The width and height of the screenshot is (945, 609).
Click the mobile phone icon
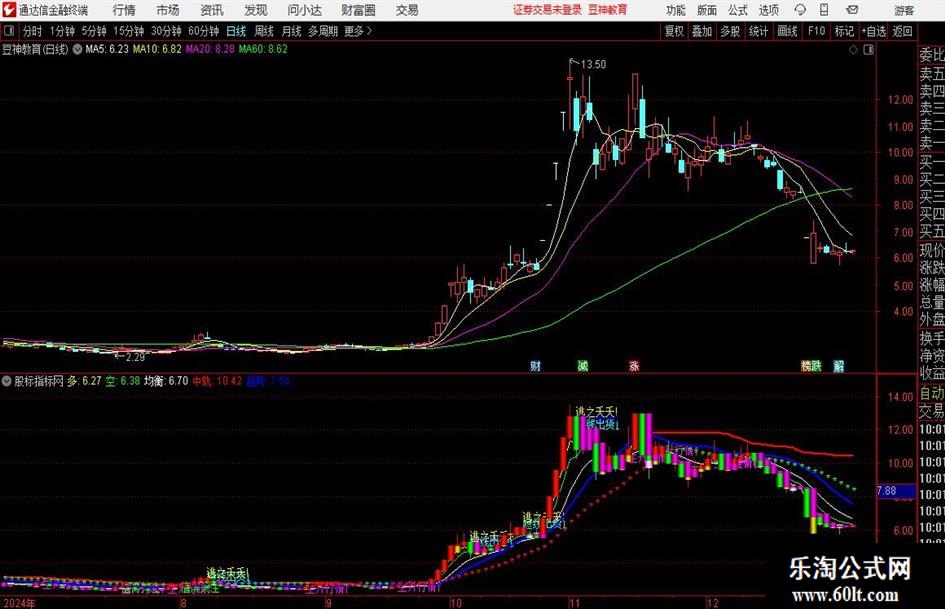click(824, 10)
